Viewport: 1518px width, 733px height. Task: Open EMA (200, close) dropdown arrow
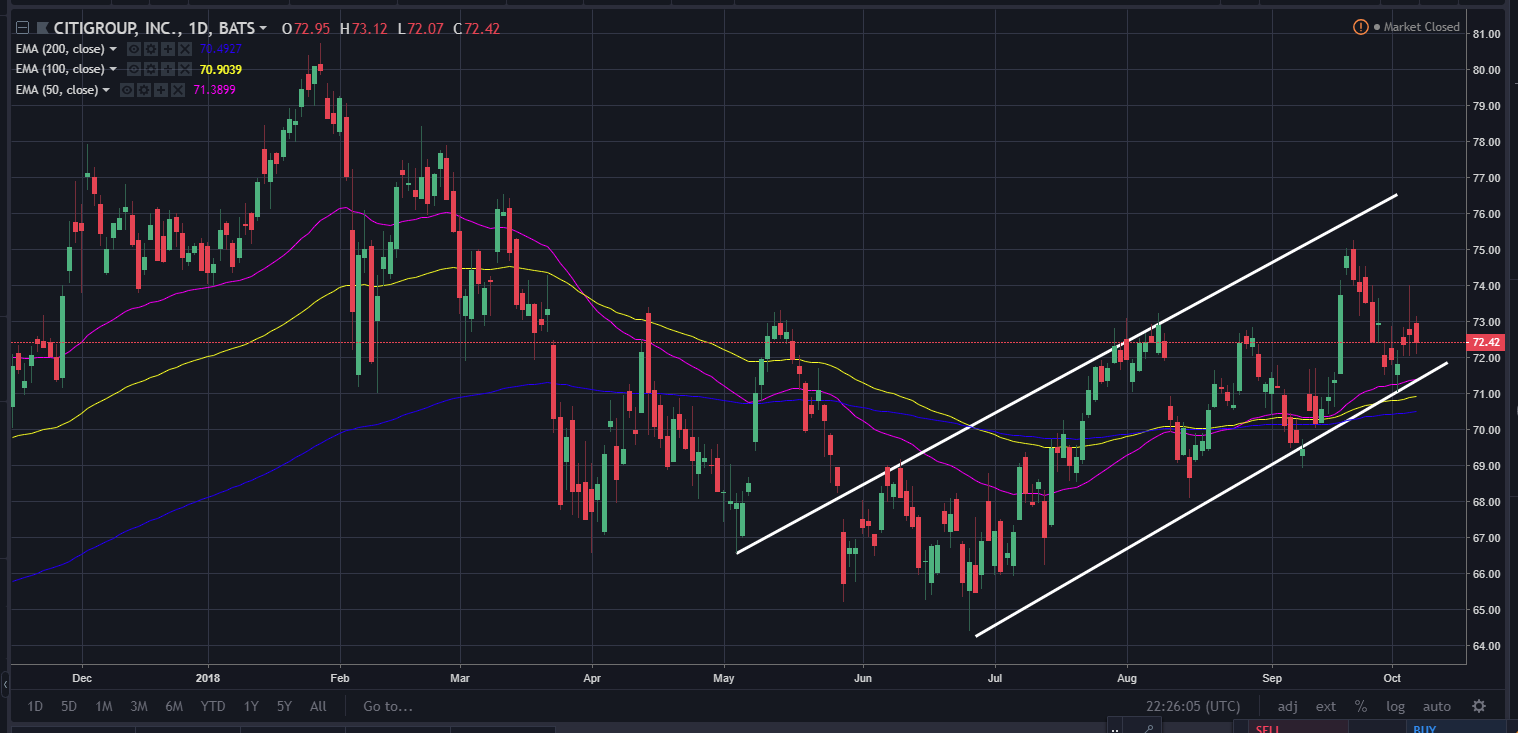point(113,49)
